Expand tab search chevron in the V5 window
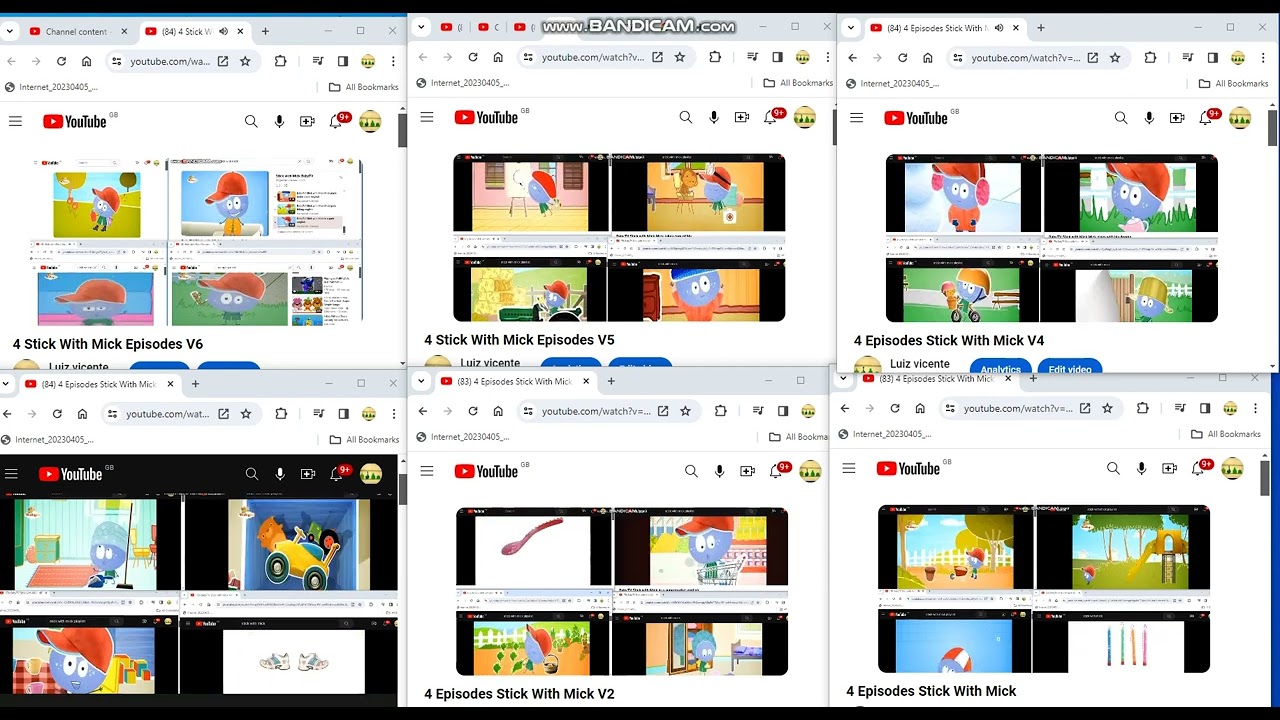The height and width of the screenshot is (720, 1280). (x=421, y=27)
